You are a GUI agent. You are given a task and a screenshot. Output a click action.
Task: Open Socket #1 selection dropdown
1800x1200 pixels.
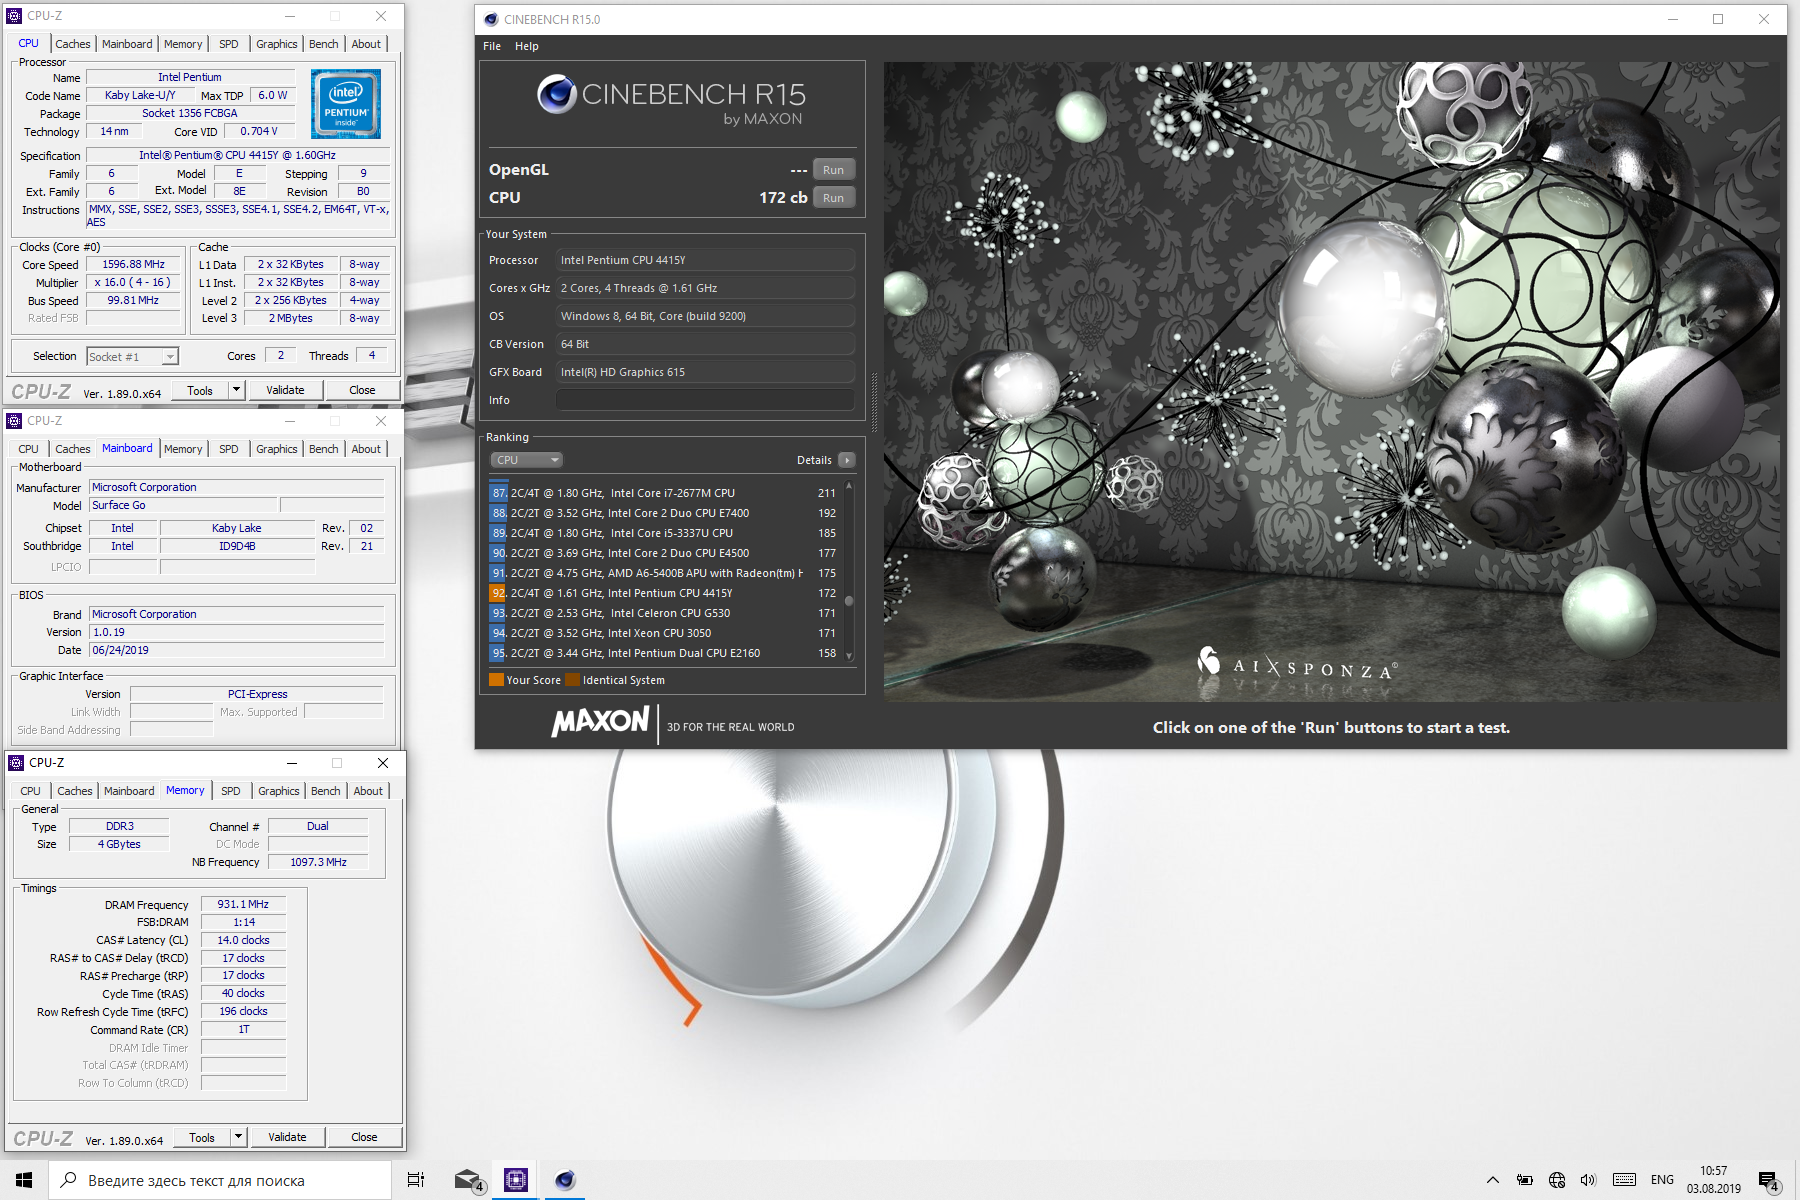132,357
